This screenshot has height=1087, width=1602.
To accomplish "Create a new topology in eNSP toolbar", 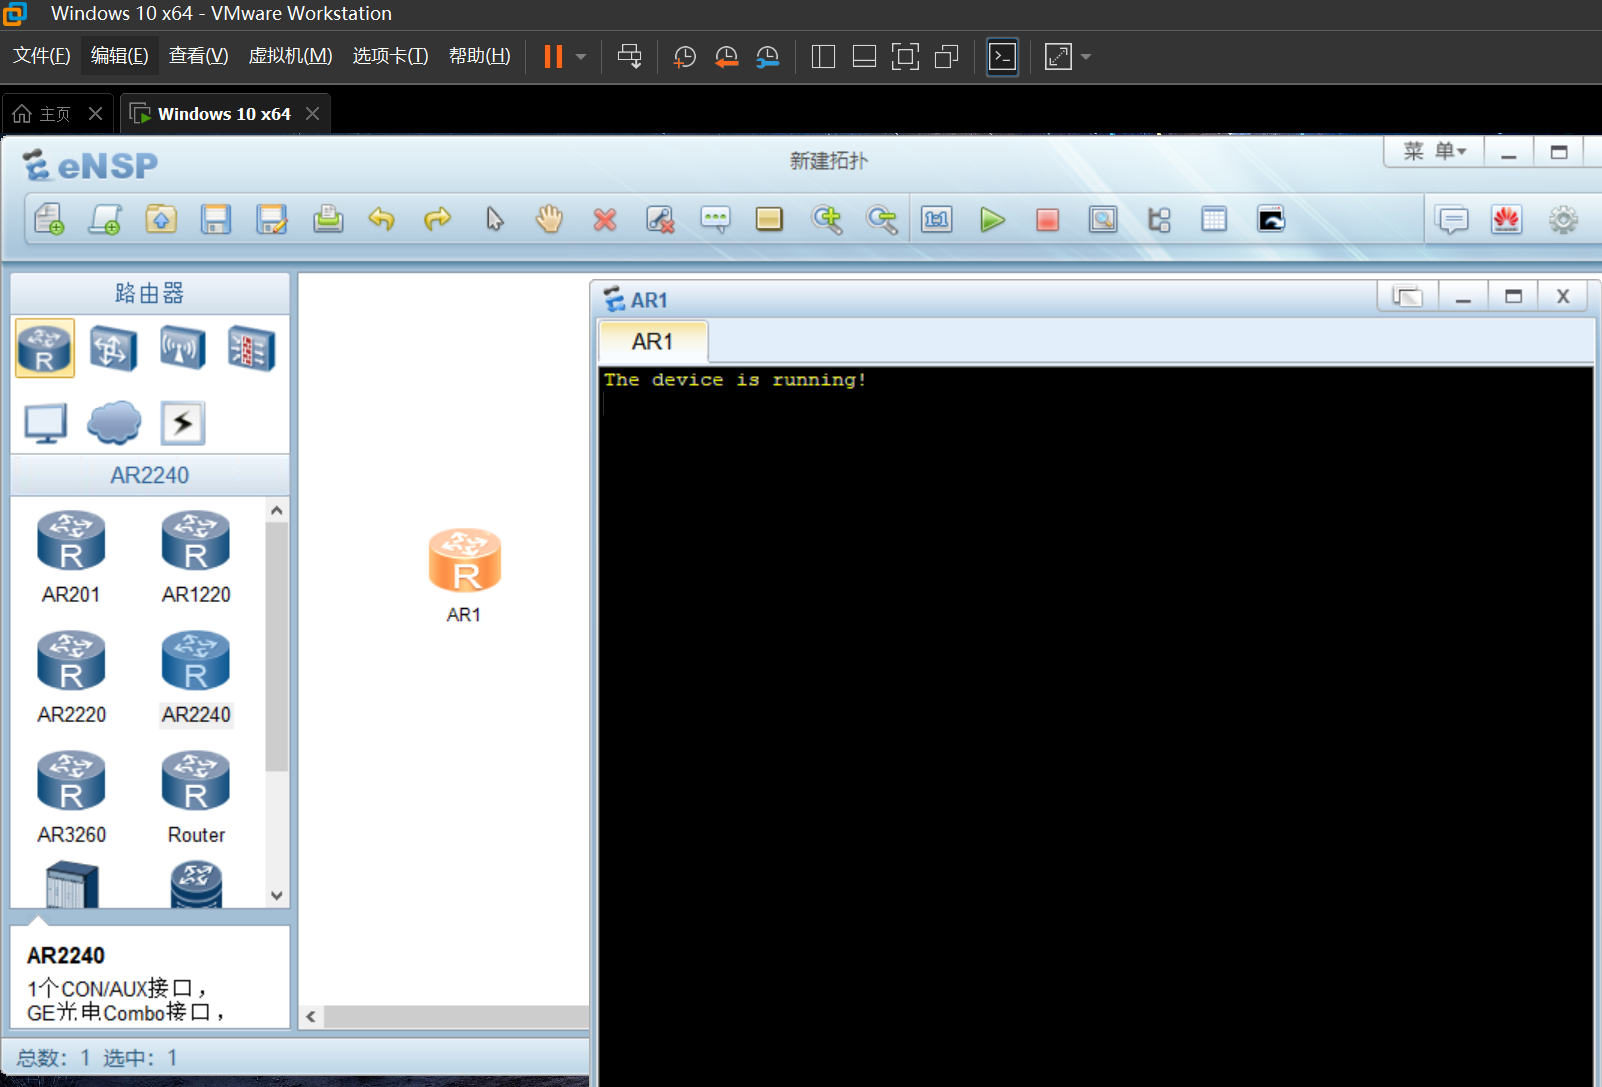I will (49, 219).
